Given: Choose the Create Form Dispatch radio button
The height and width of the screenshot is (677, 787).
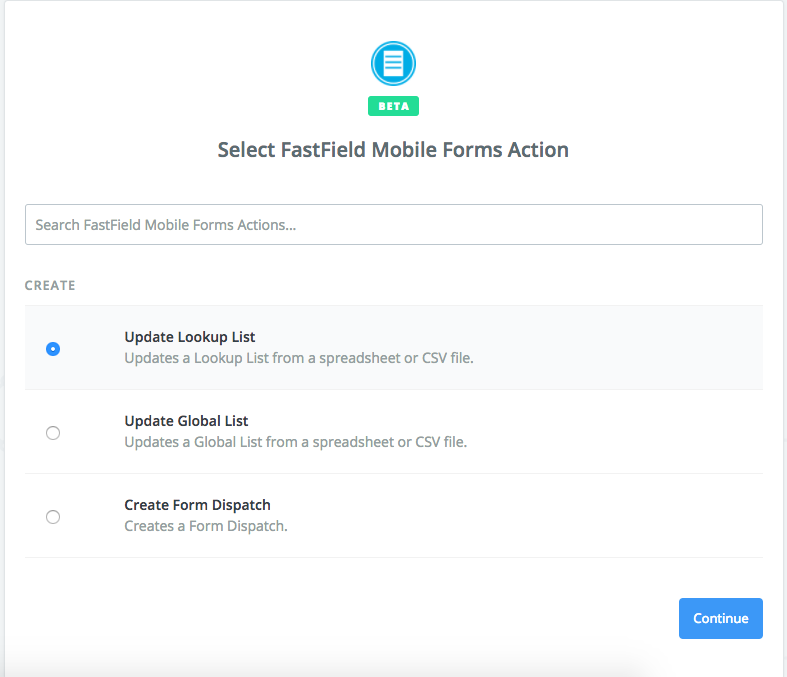Looking at the screenshot, I should click(x=53, y=517).
